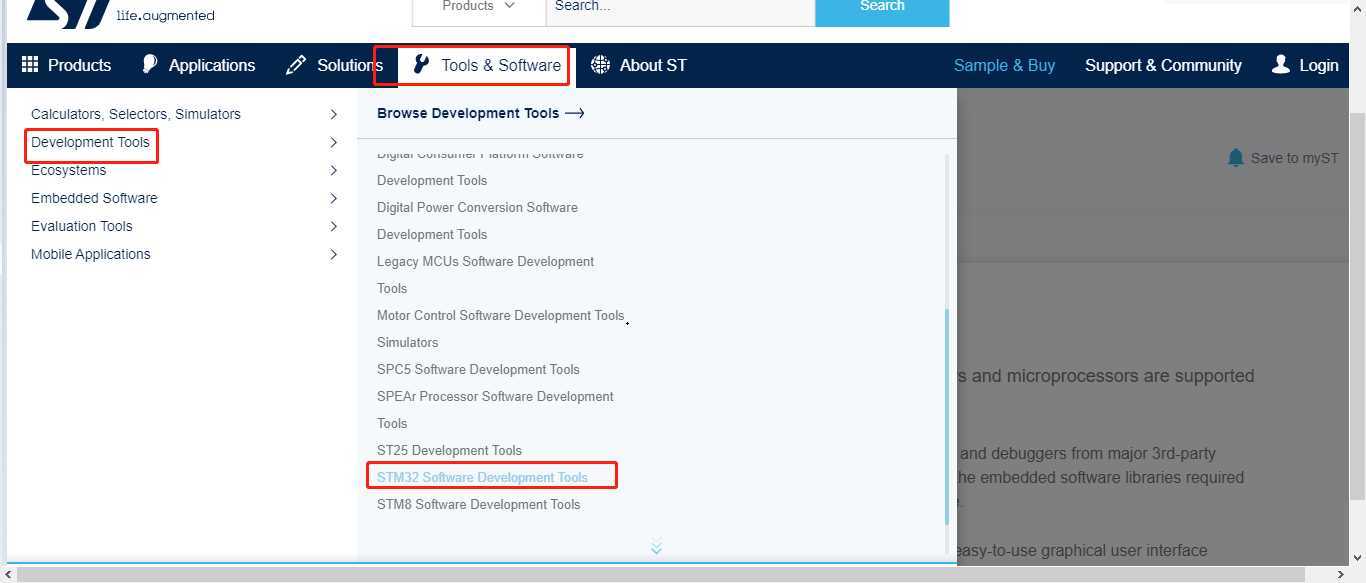
Task: Open the Products grid icon
Action: [30, 65]
